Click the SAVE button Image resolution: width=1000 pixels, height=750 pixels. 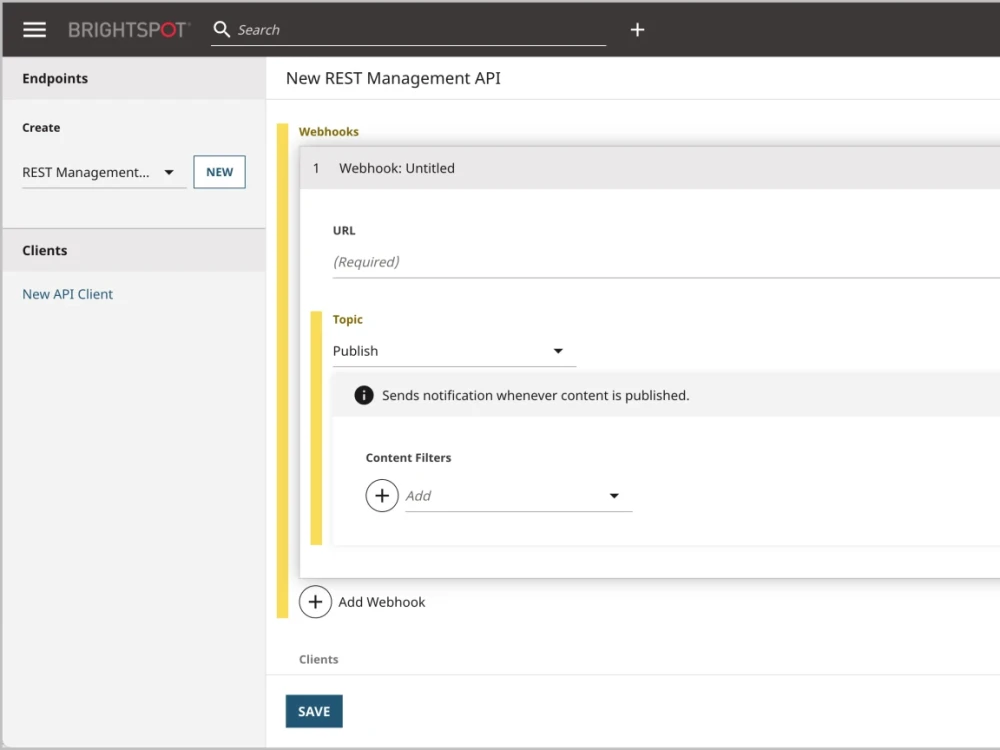click(313, 711)
